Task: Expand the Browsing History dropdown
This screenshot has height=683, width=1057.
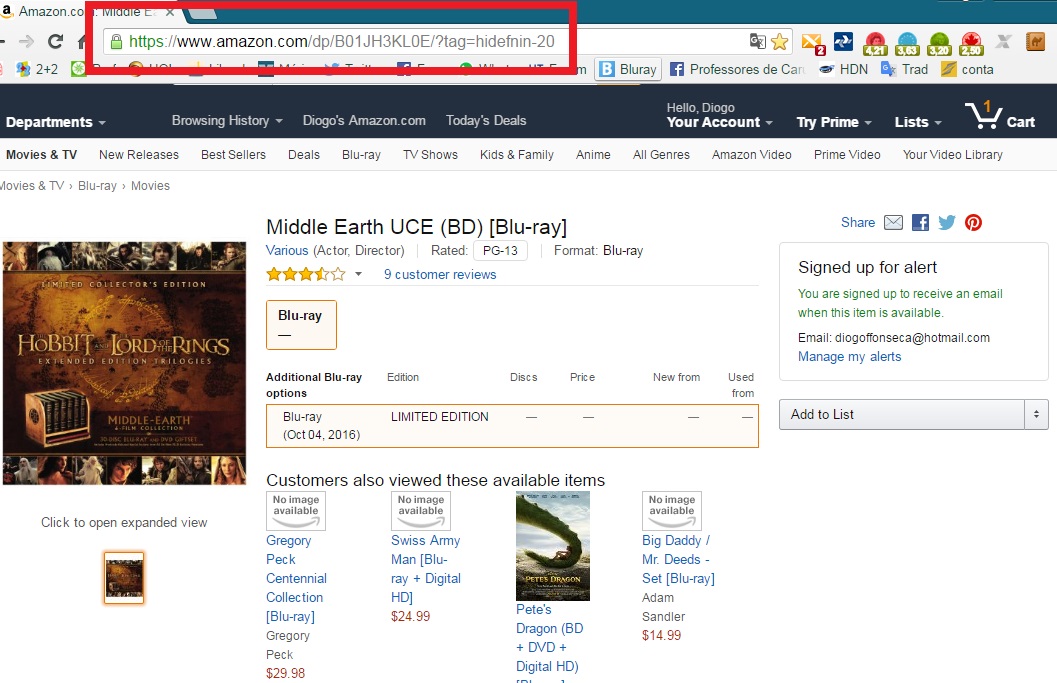Action: point(226,121)
